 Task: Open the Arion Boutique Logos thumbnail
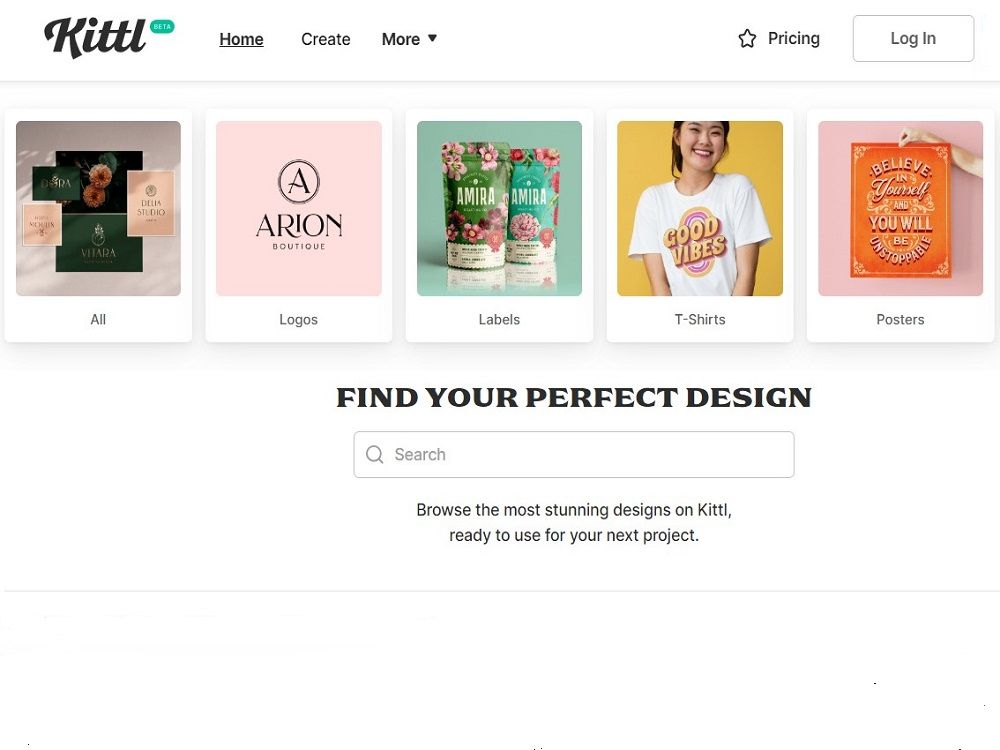click(x=298, y=209)
